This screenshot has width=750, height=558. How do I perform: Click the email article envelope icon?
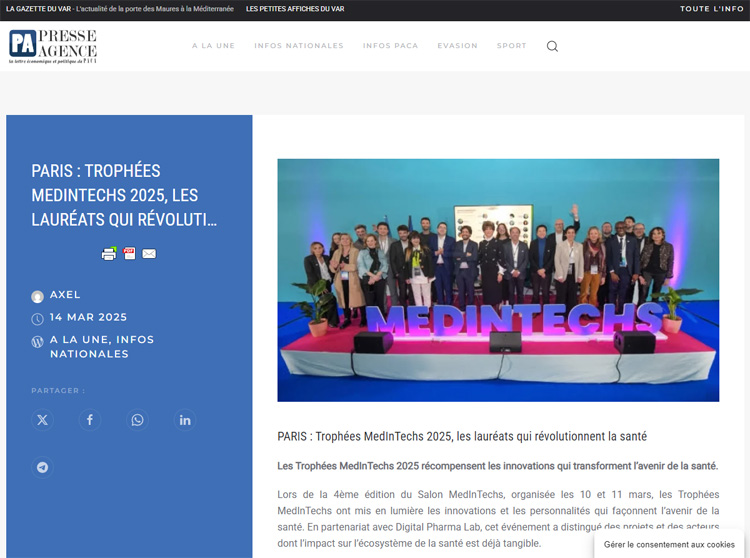point(149,254)
